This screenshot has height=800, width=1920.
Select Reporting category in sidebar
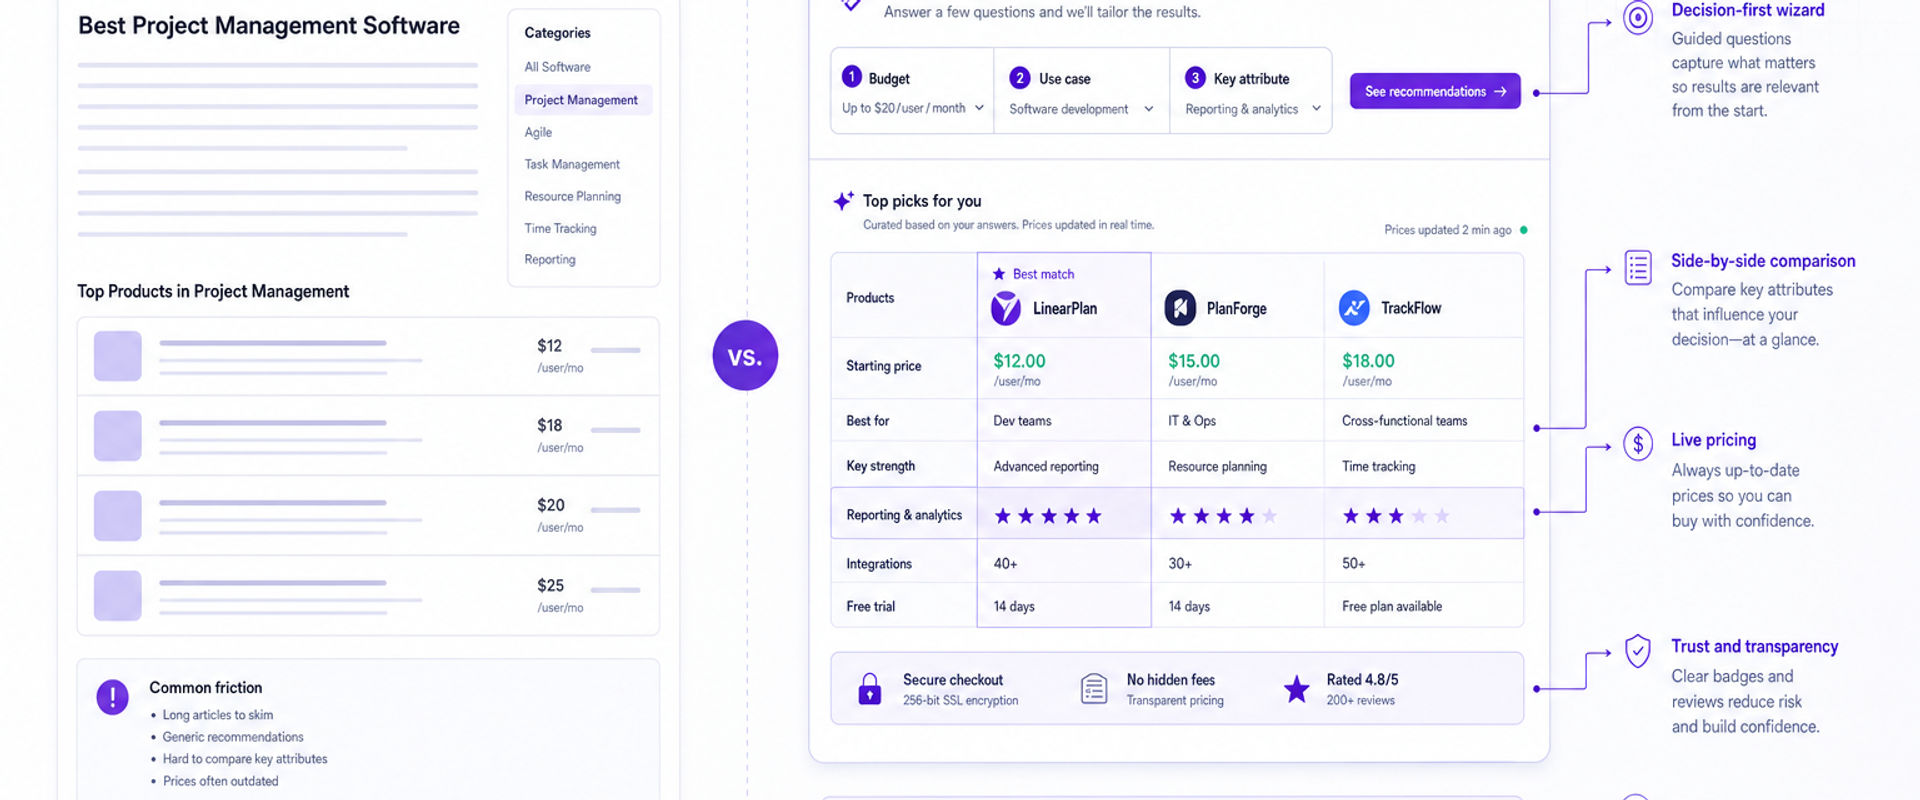550,259
